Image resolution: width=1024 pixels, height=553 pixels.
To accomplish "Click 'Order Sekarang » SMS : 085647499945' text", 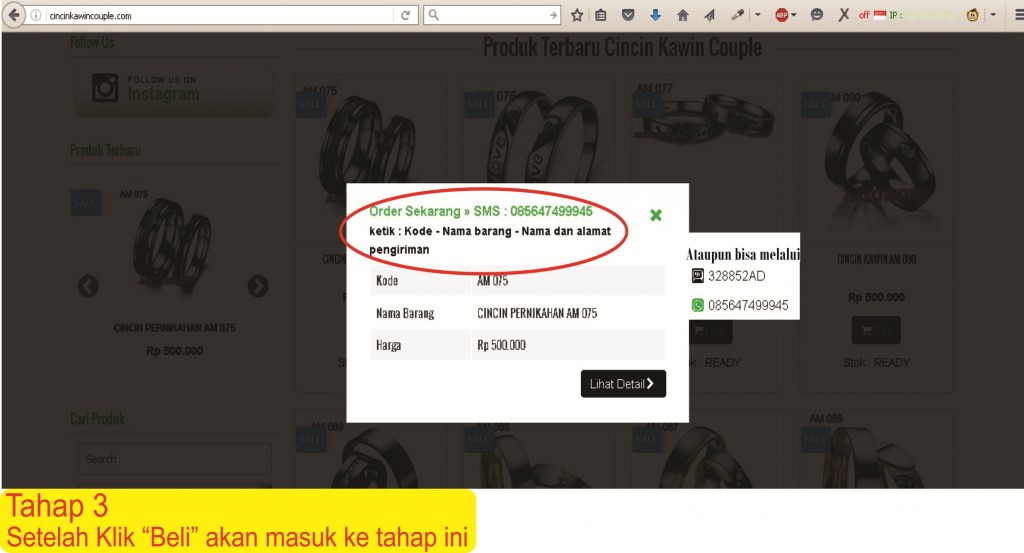I will 481,211.
